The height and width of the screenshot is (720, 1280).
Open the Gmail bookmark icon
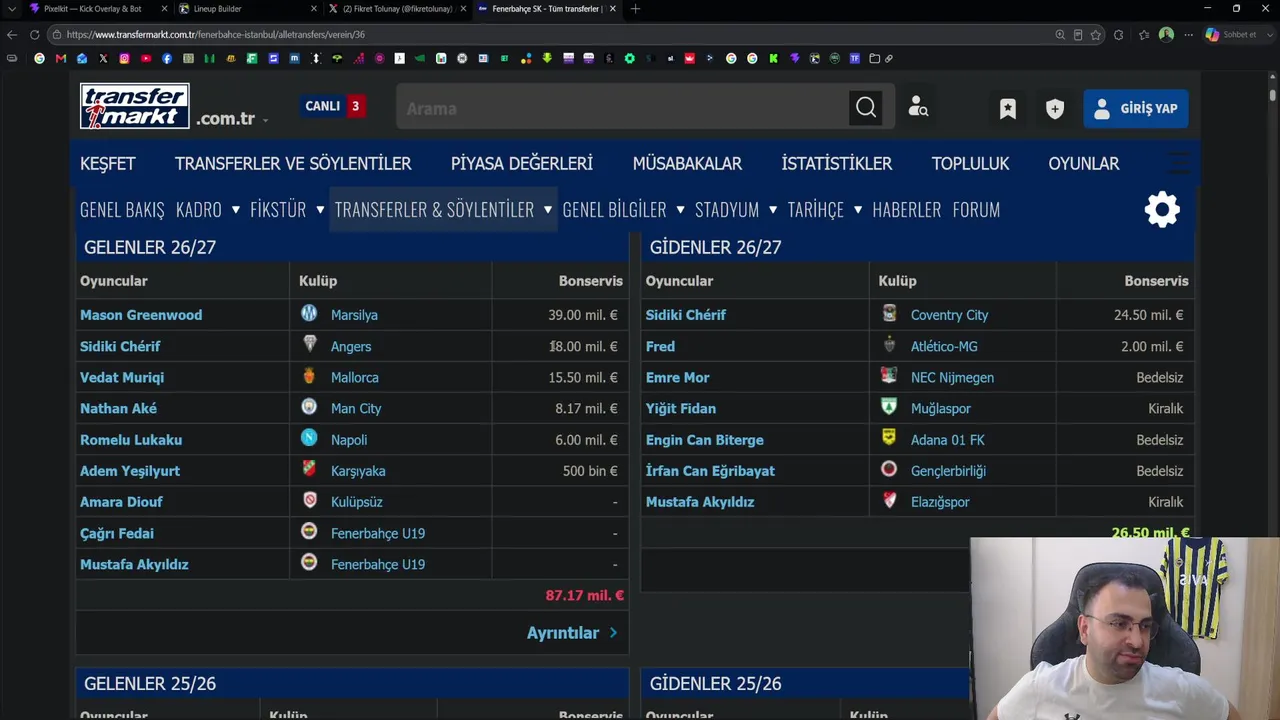pos(61,58)
